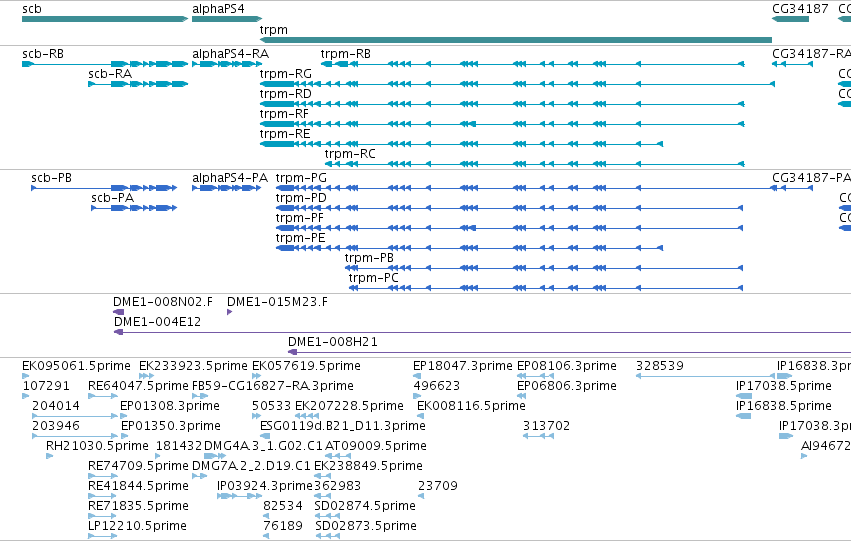Click EST EP18047.3prime
The height and width of the screenshot is (541, 851).
tap(462, 366)
